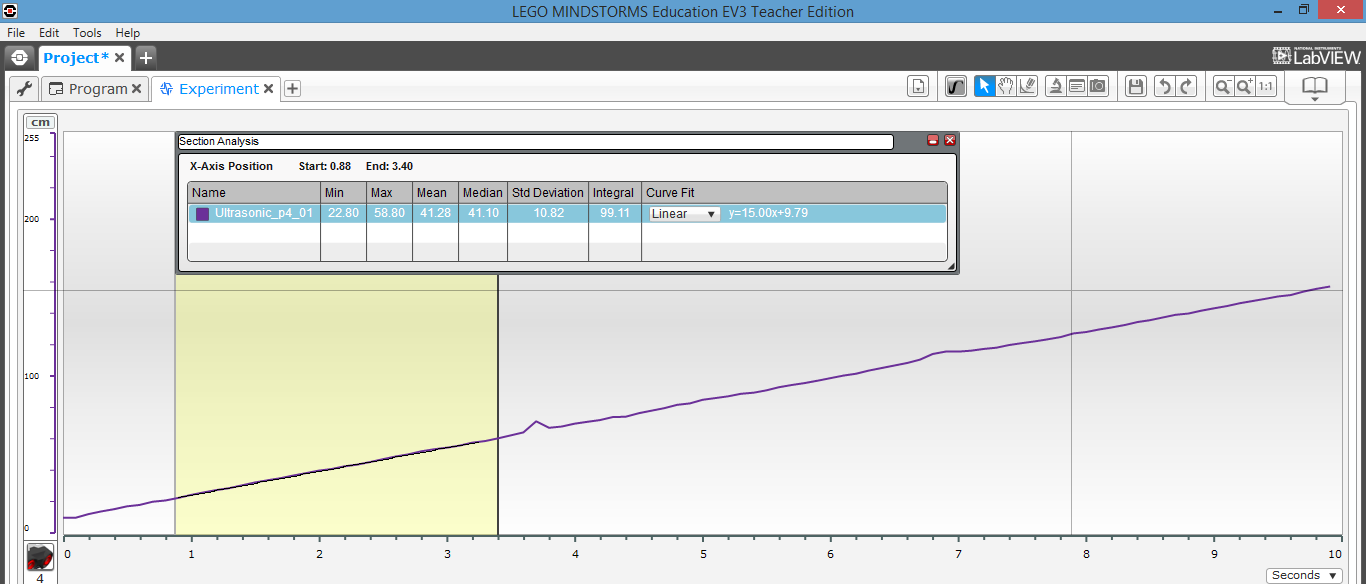Viewport: 1366px width, 584px height.
Task: Open the content editor book panel
Action: tap(1314, 88)
